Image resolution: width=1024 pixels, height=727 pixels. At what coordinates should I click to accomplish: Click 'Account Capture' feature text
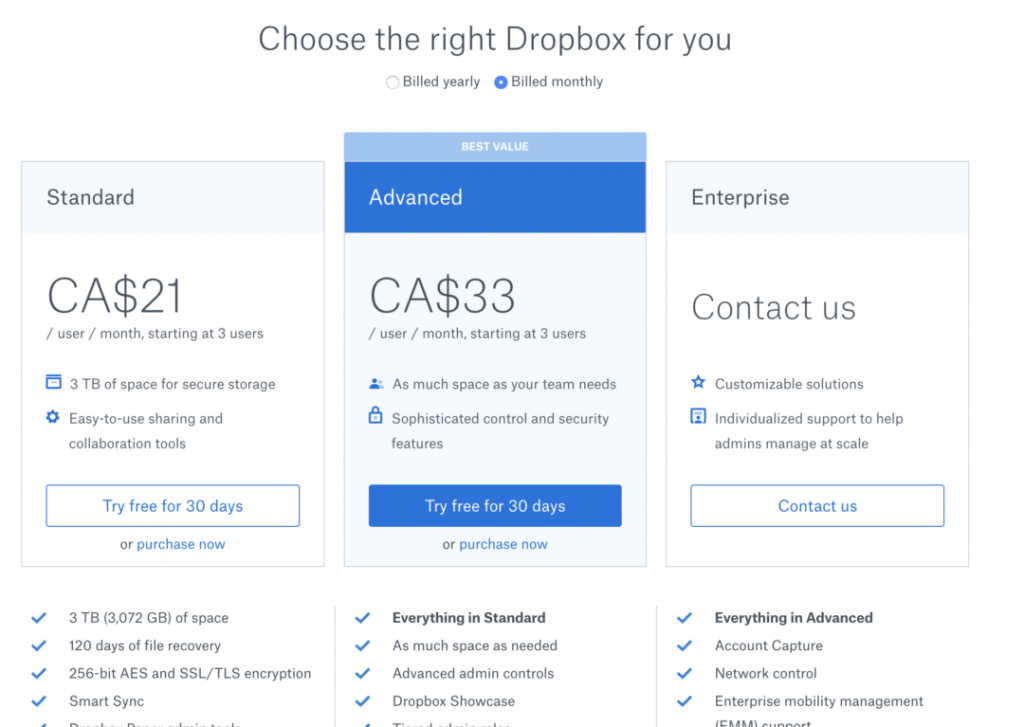769,645
